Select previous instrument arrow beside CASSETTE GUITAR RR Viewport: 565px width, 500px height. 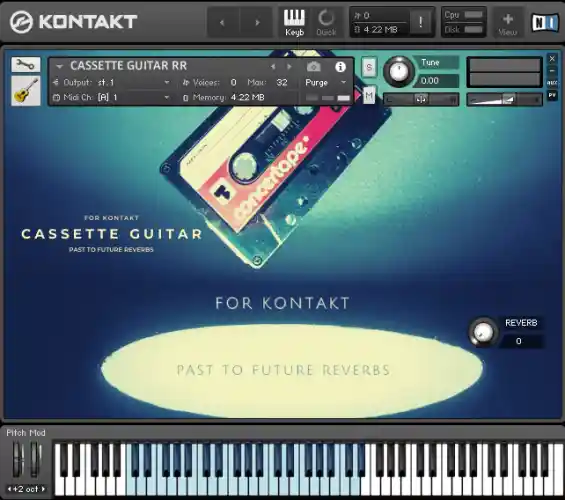click(273, 67)
